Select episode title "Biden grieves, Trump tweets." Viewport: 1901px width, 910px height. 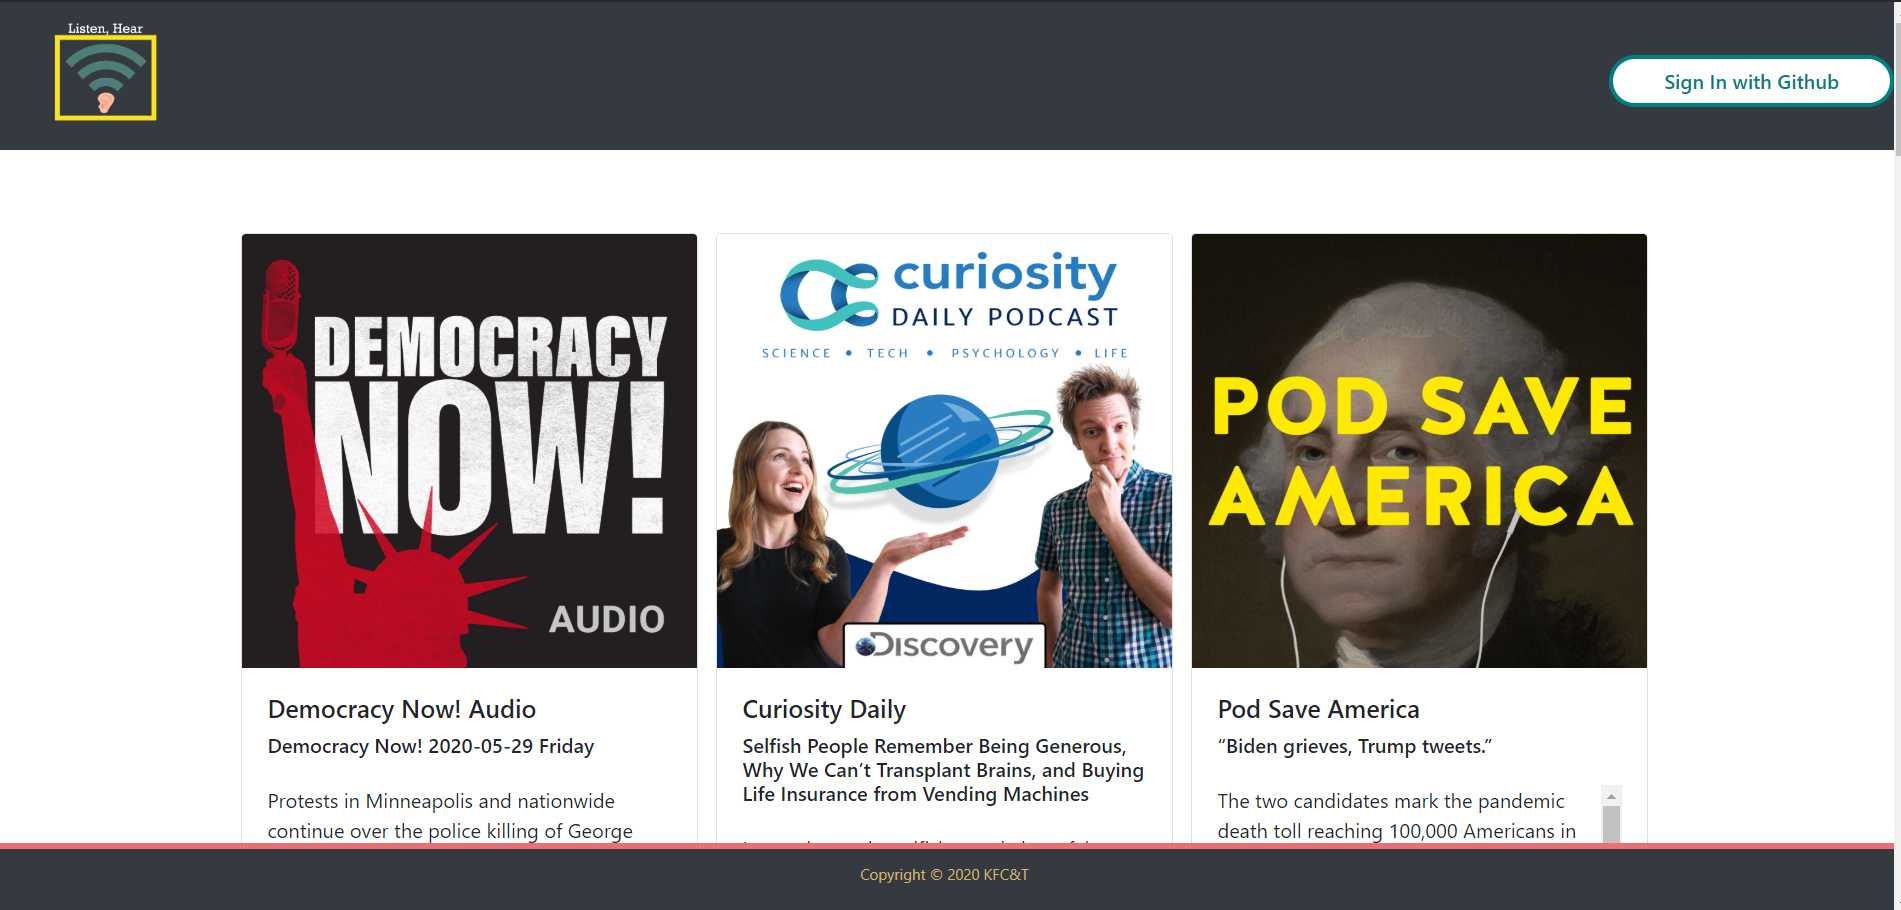tap(1355, 746)
